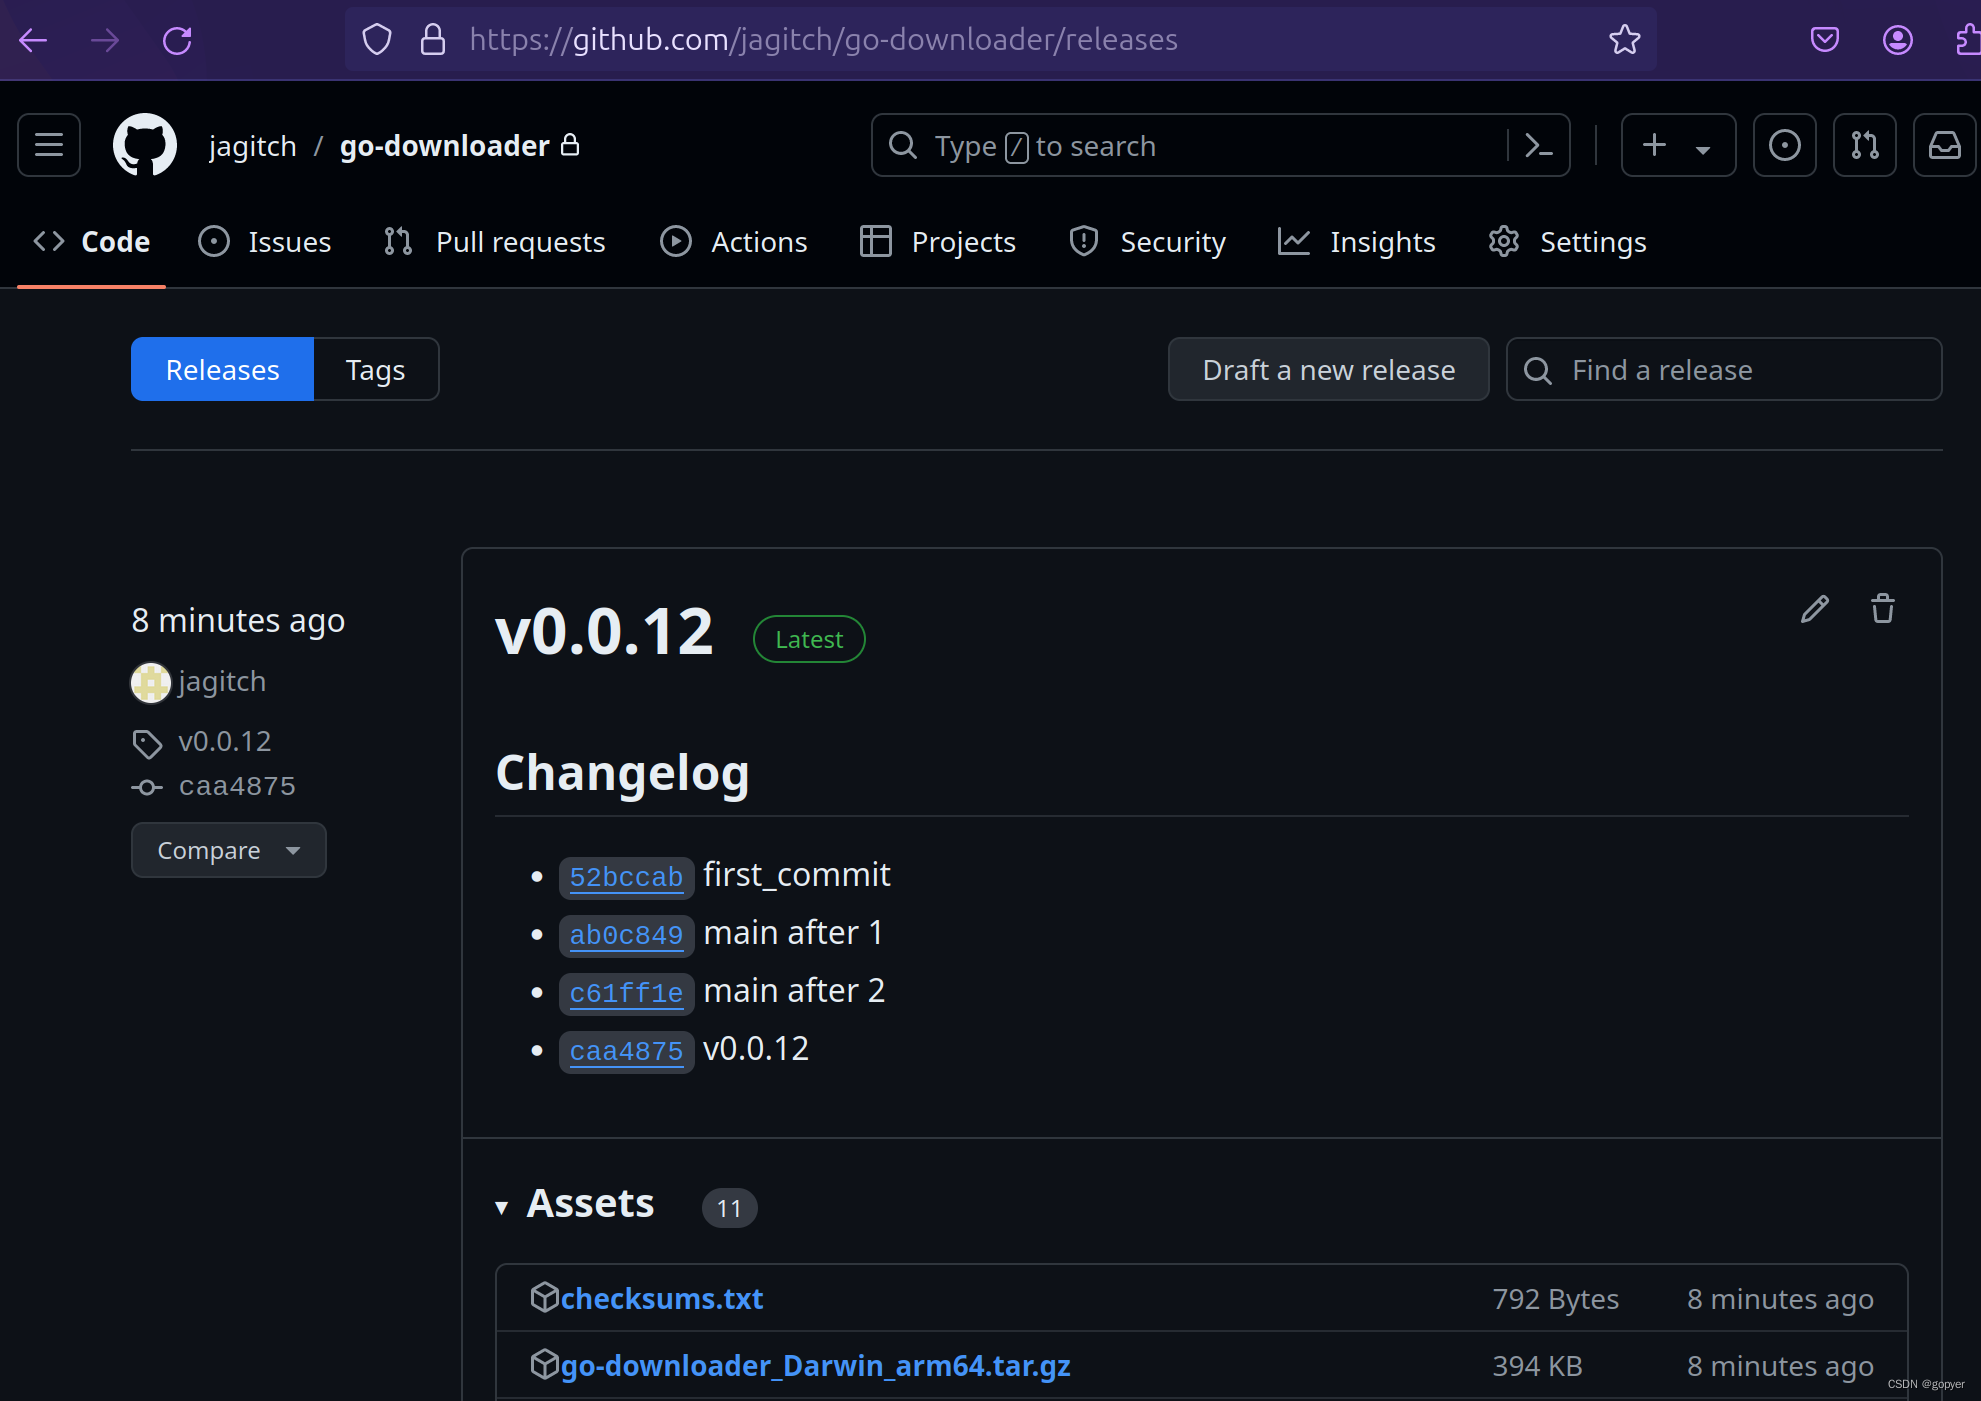Download go-downloader_Darwin_arm64.tar.gz
Screen dimensions: 1981x1401
tap(815, 1365)
